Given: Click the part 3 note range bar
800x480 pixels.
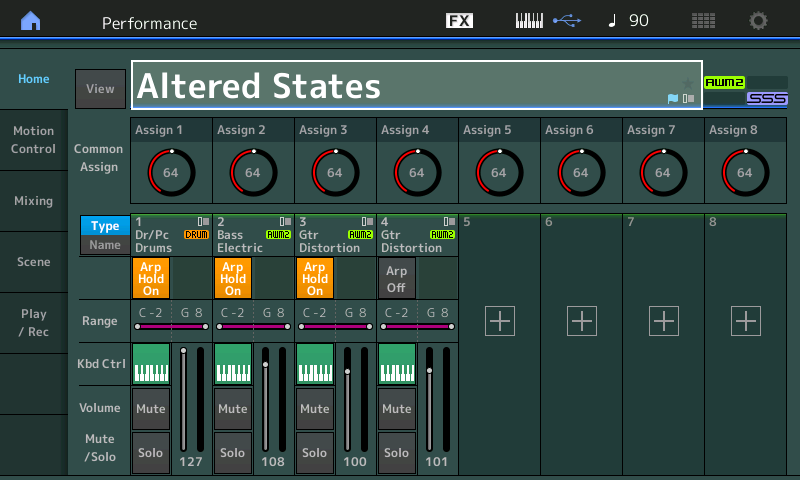Looking at the screenshot, I should point(335,326).
